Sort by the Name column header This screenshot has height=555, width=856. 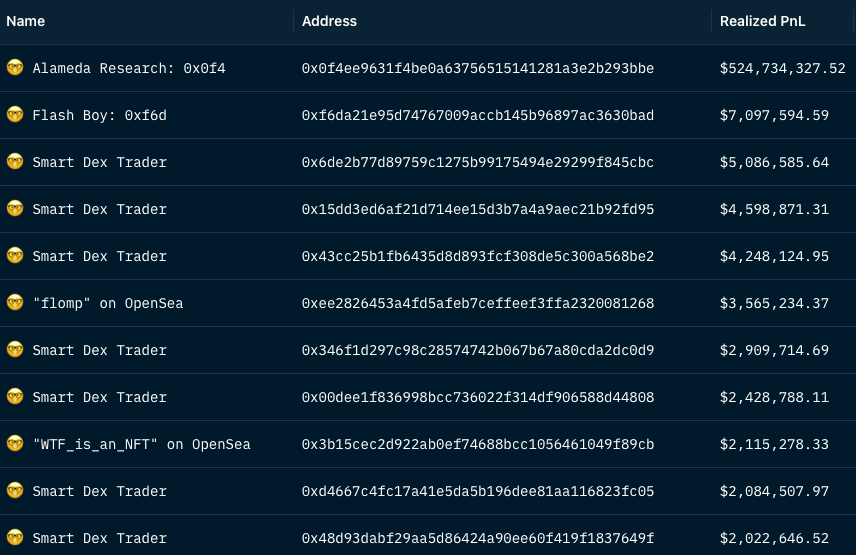click(25, 21)
